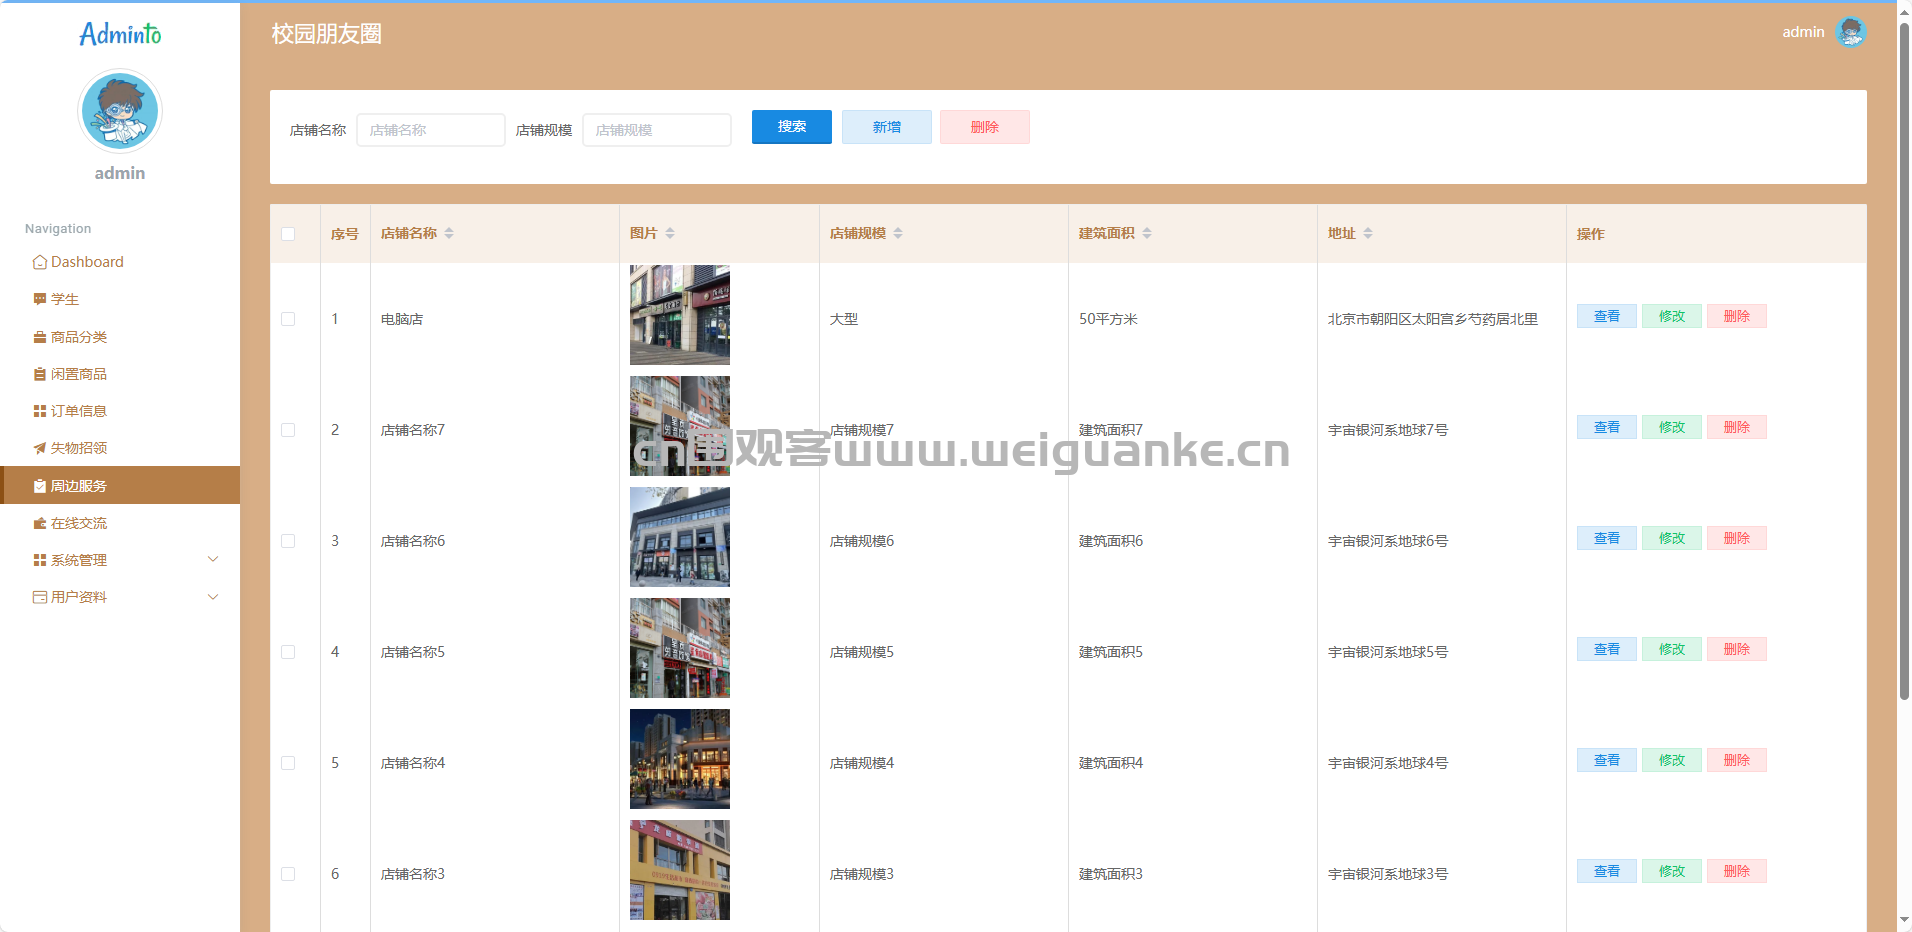The height and width of the screenshot is (932, 1912).
Task: Click the 建筑面积4 cell
Action: pos(1111,763)
